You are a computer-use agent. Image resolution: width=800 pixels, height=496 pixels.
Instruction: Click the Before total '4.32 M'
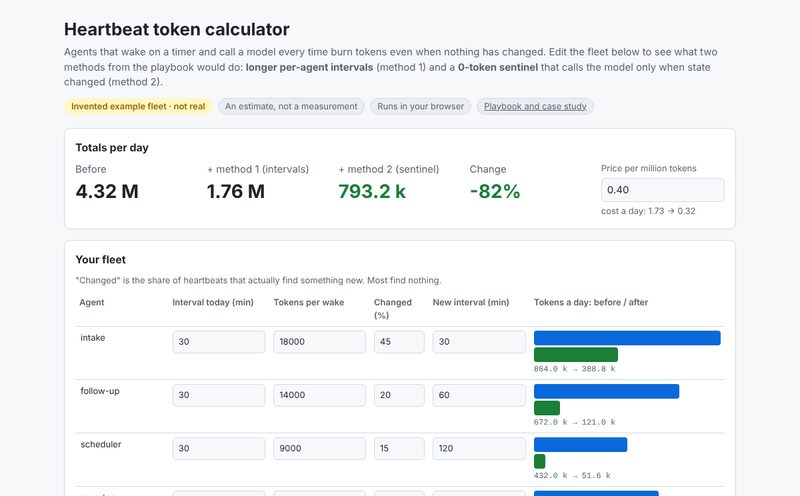click(107, 191)
